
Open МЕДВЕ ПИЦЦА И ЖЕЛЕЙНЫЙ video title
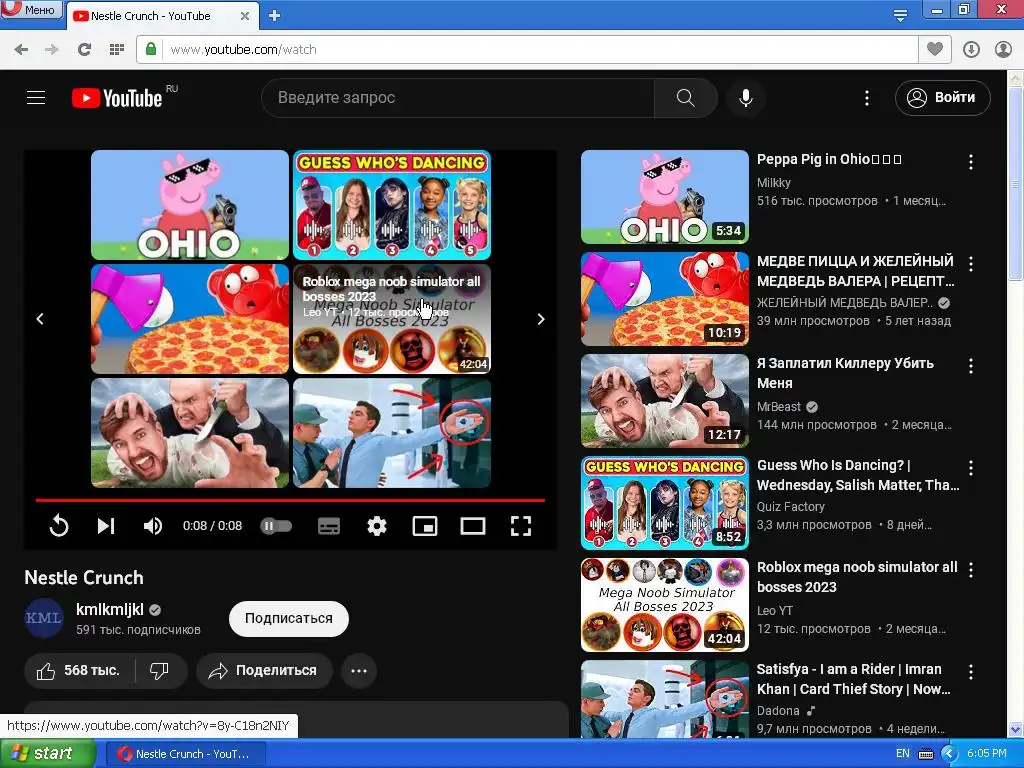click(856, 271)
